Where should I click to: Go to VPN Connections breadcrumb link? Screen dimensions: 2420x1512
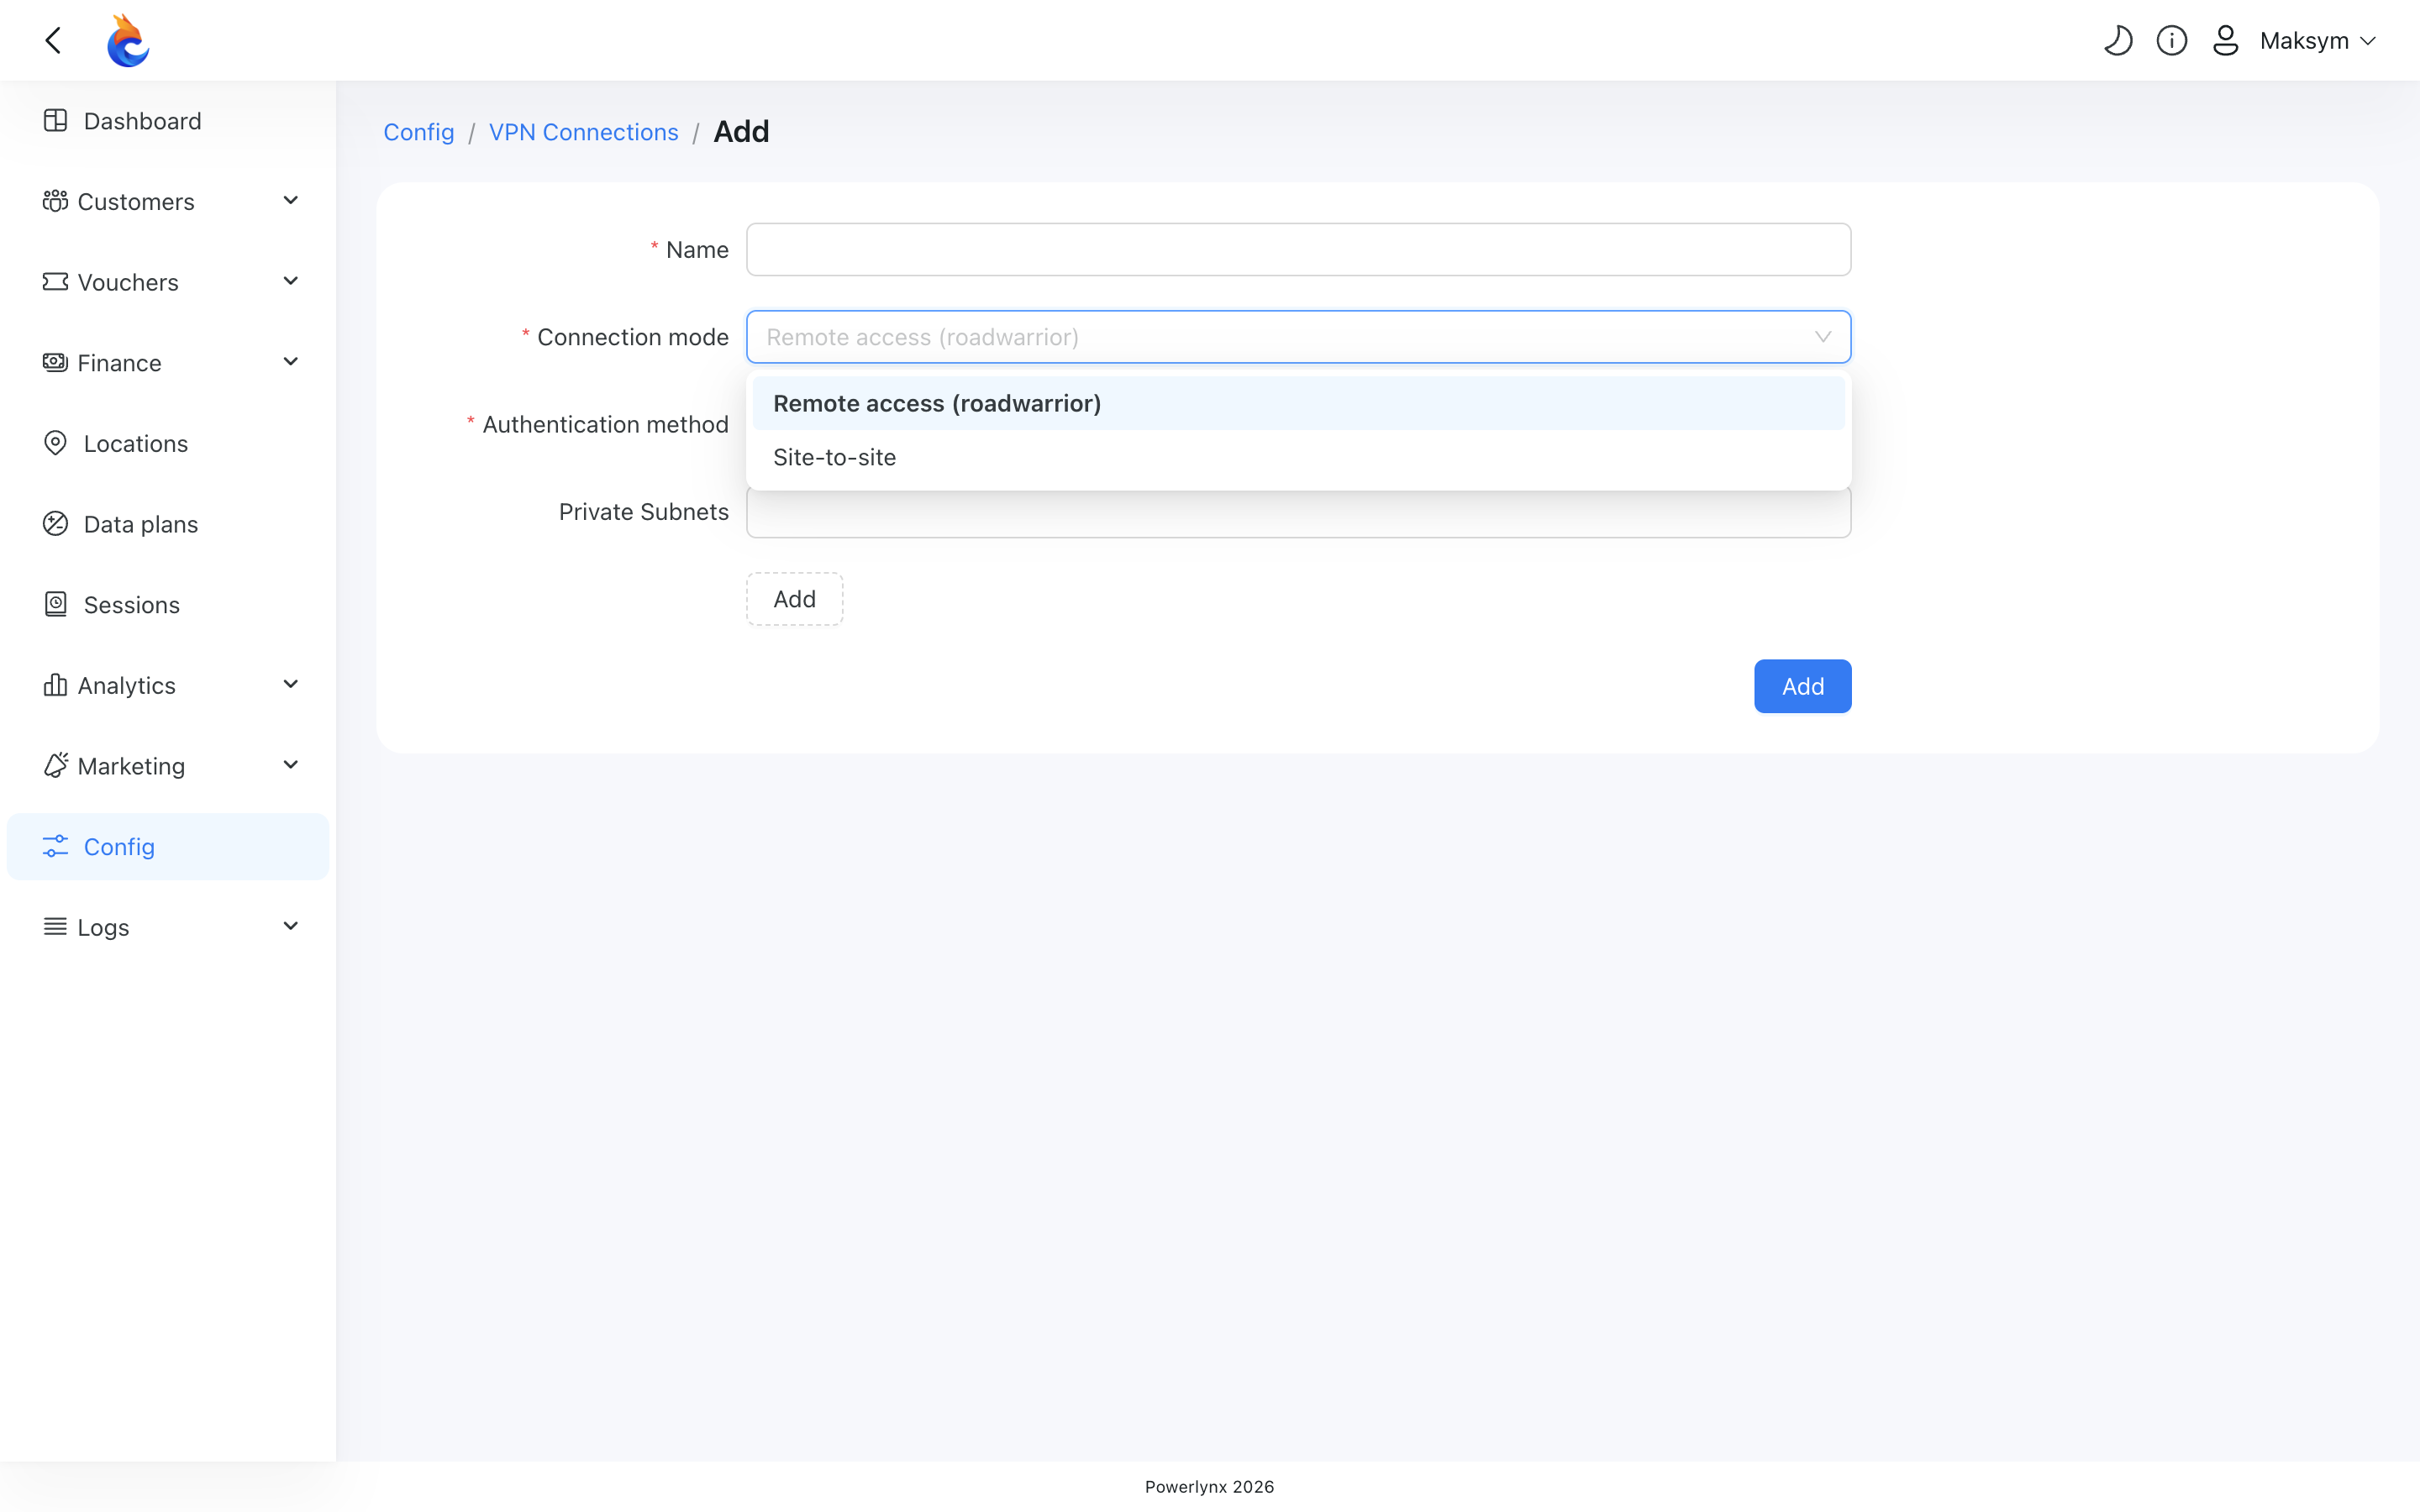[x=583, y=132]
